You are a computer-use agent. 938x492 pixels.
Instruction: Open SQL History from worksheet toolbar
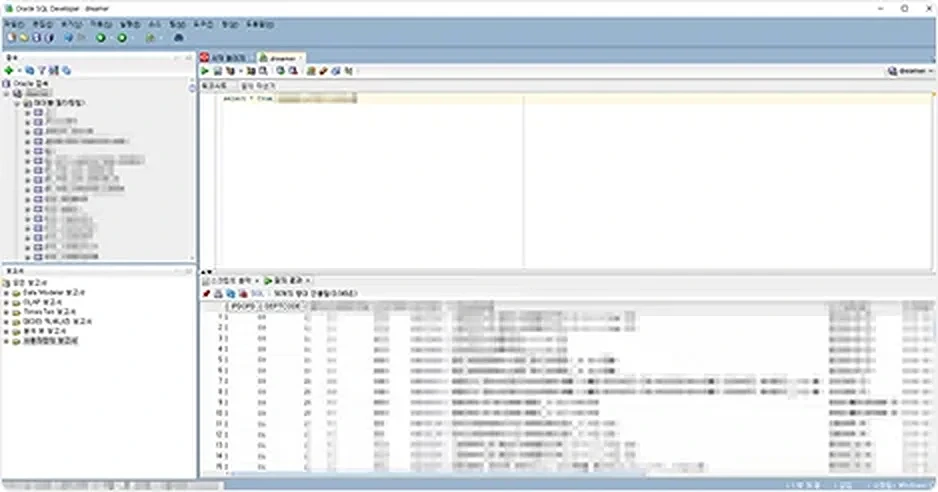tap(336, 71)
